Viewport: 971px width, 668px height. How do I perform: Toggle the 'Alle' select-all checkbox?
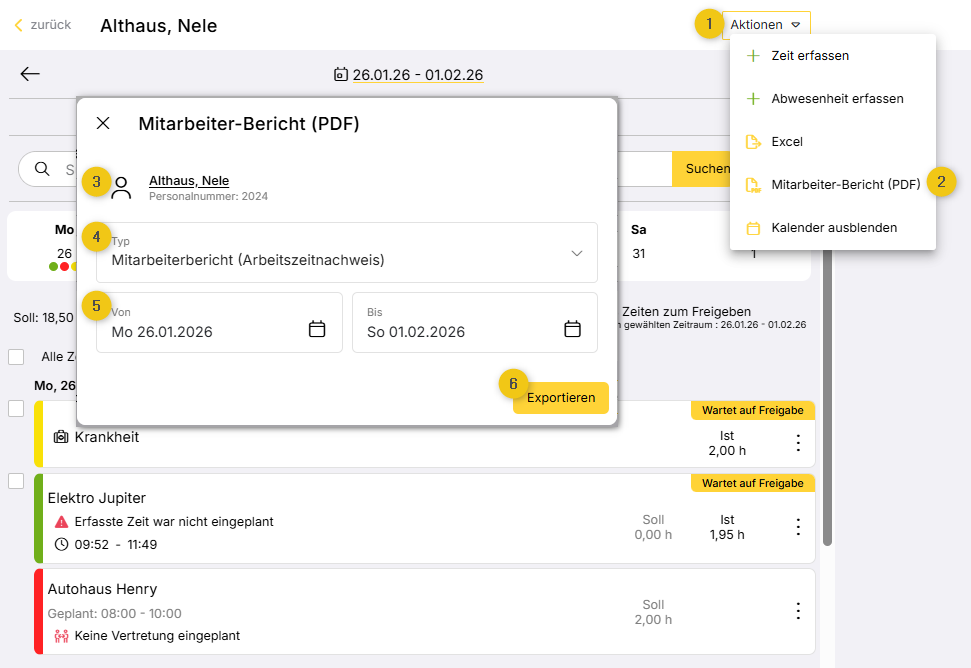click(x=16, y=357)
